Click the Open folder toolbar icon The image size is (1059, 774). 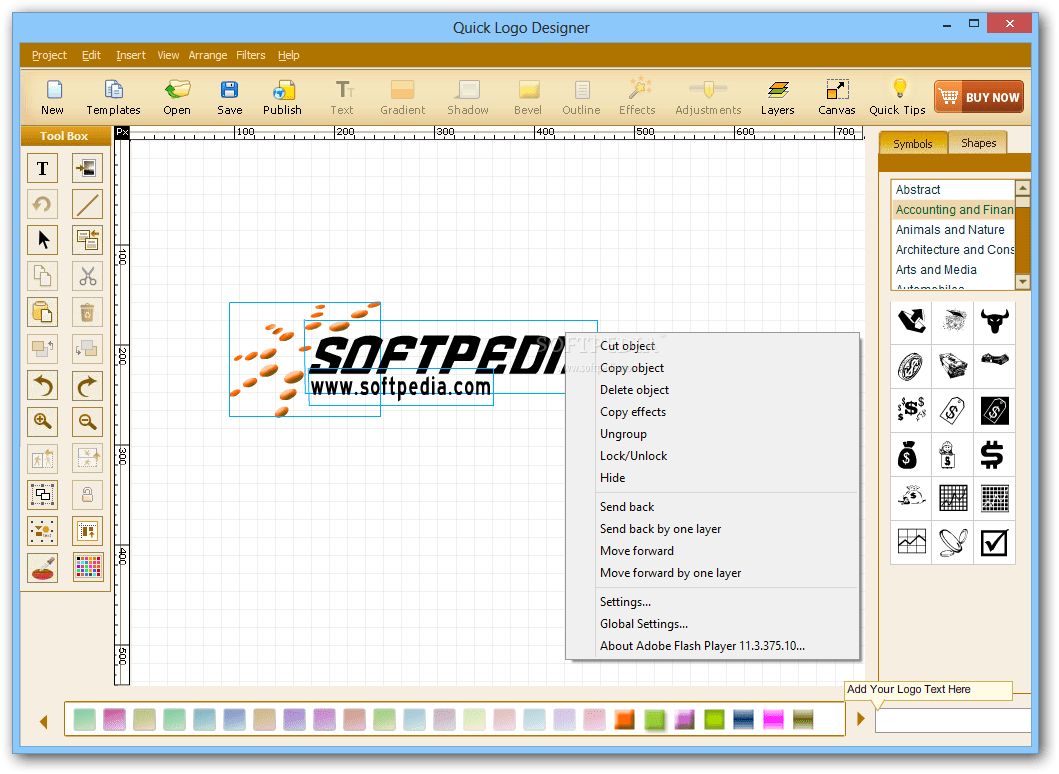coord(177,98)
